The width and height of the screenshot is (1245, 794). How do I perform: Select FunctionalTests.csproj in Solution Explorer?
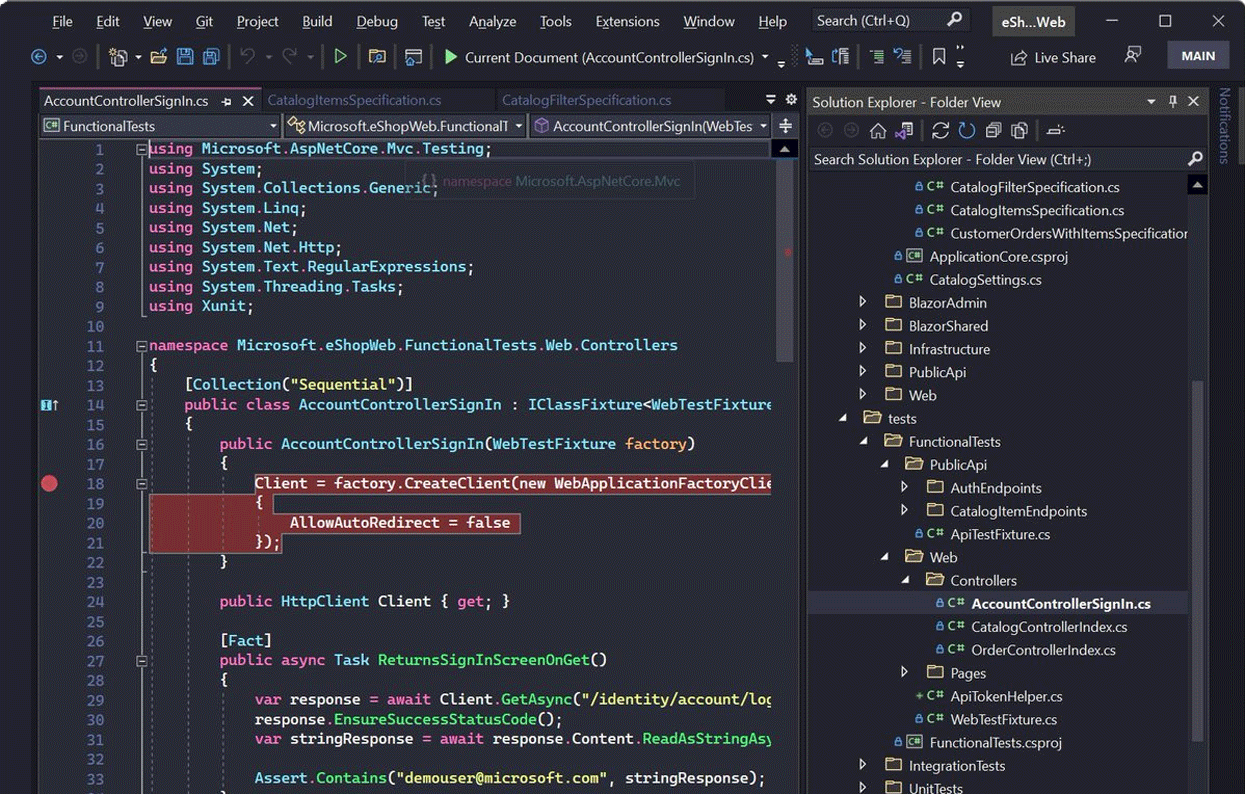(x=998, y=742)
